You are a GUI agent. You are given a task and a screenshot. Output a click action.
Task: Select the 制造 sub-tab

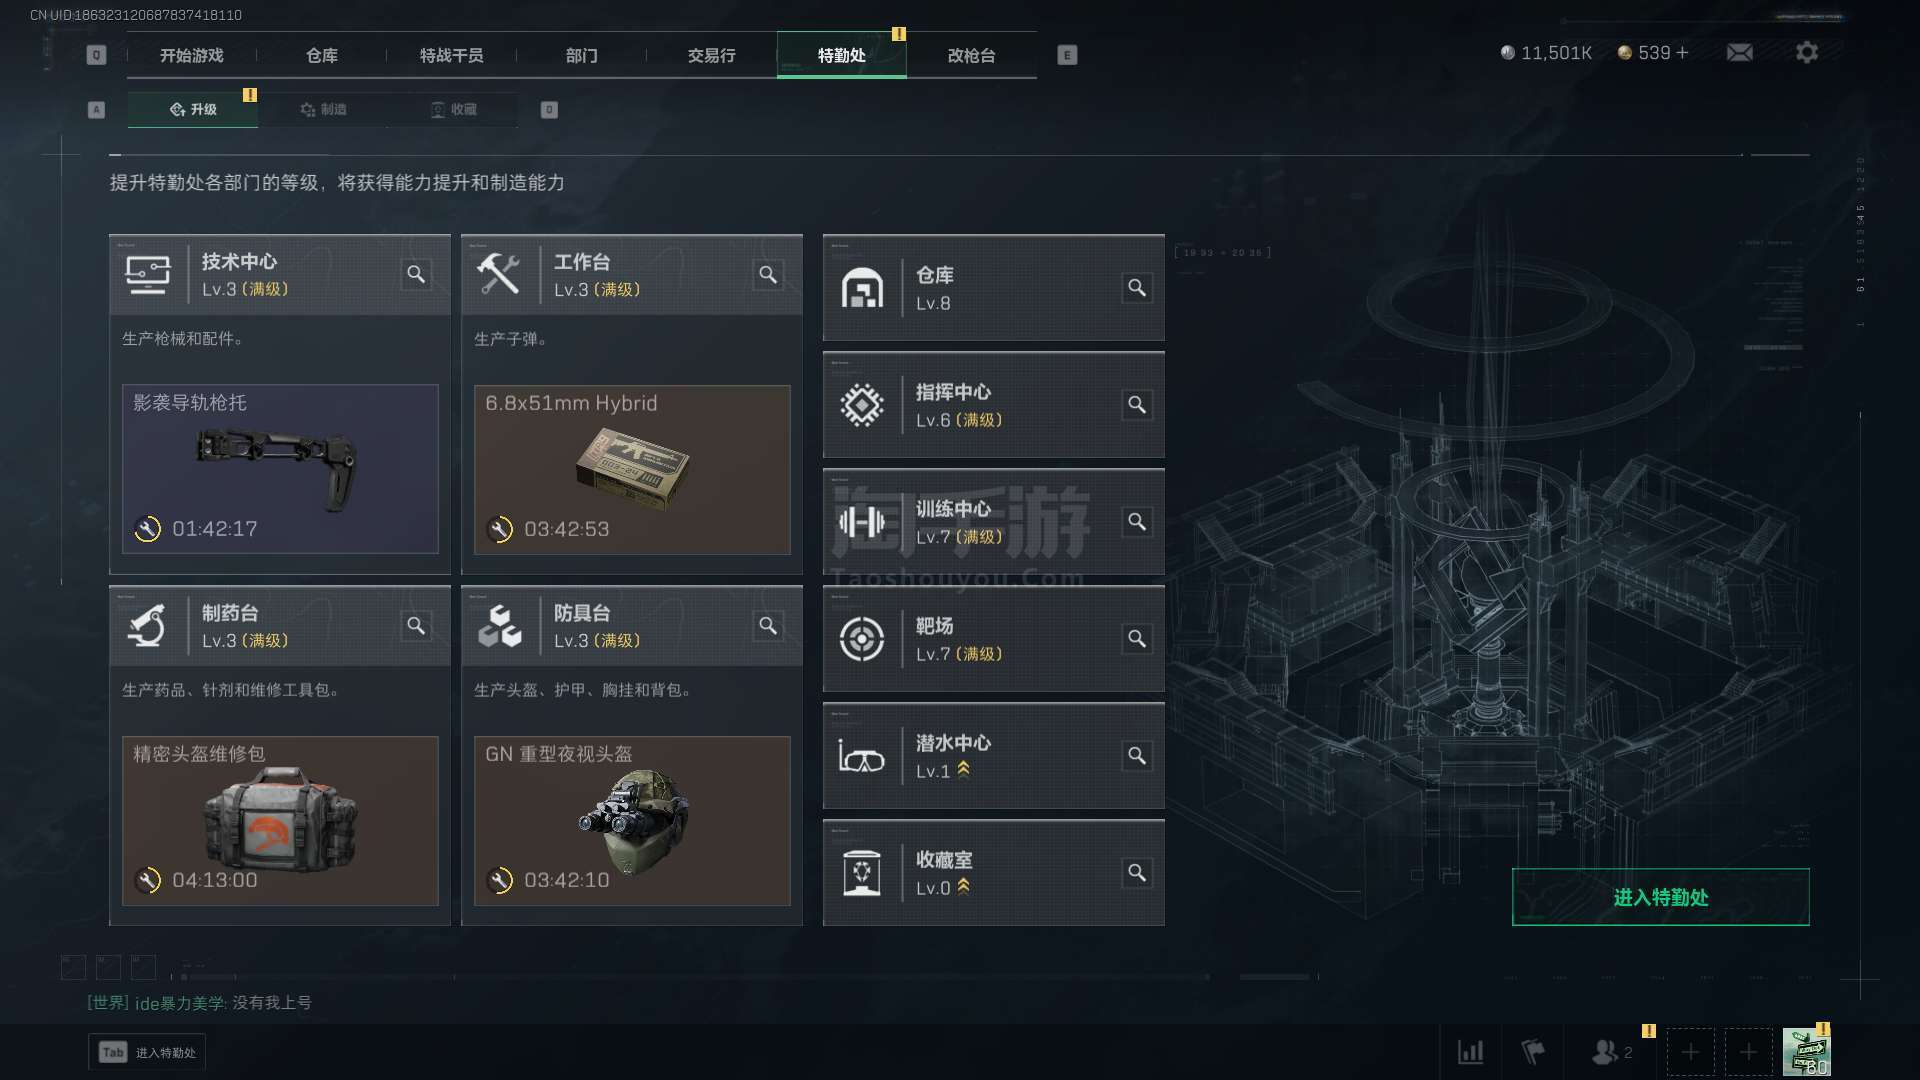pos(323,109)
